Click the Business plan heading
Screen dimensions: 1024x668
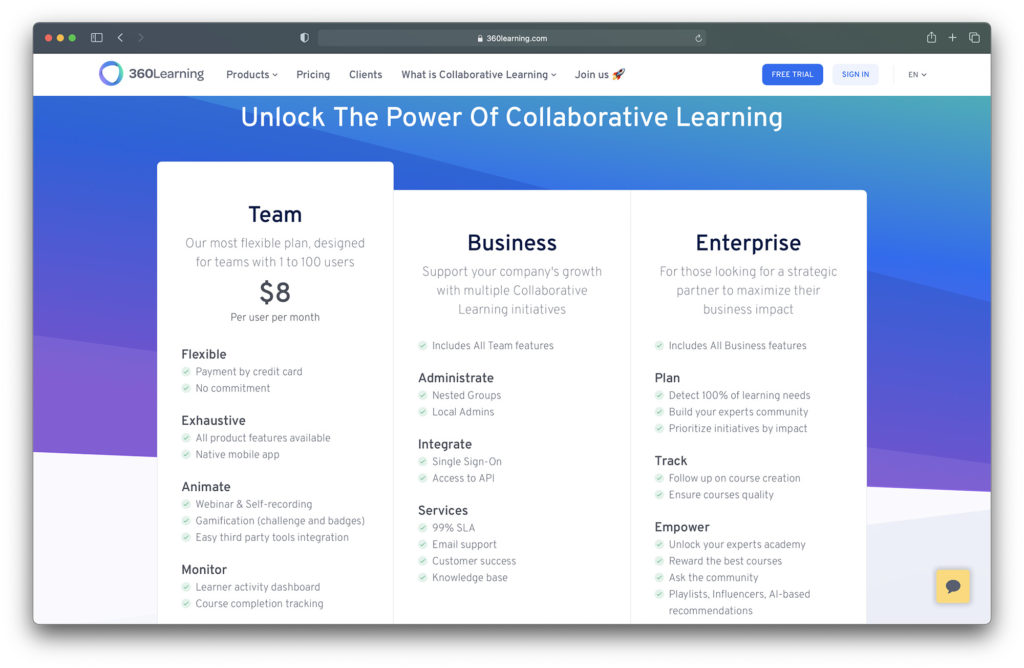512,243
